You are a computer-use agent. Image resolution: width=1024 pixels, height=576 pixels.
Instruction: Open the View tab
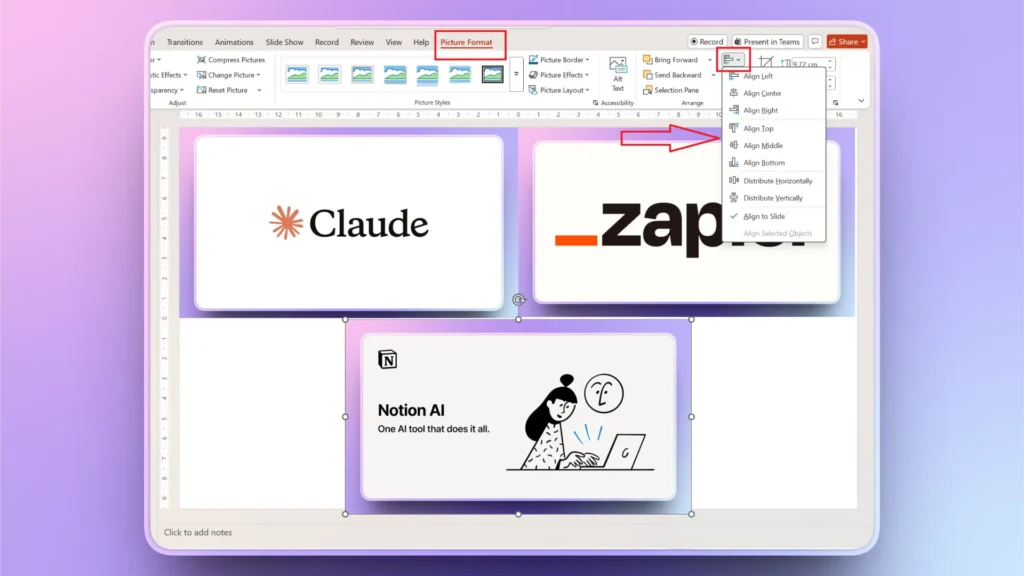tap(393, 42)
